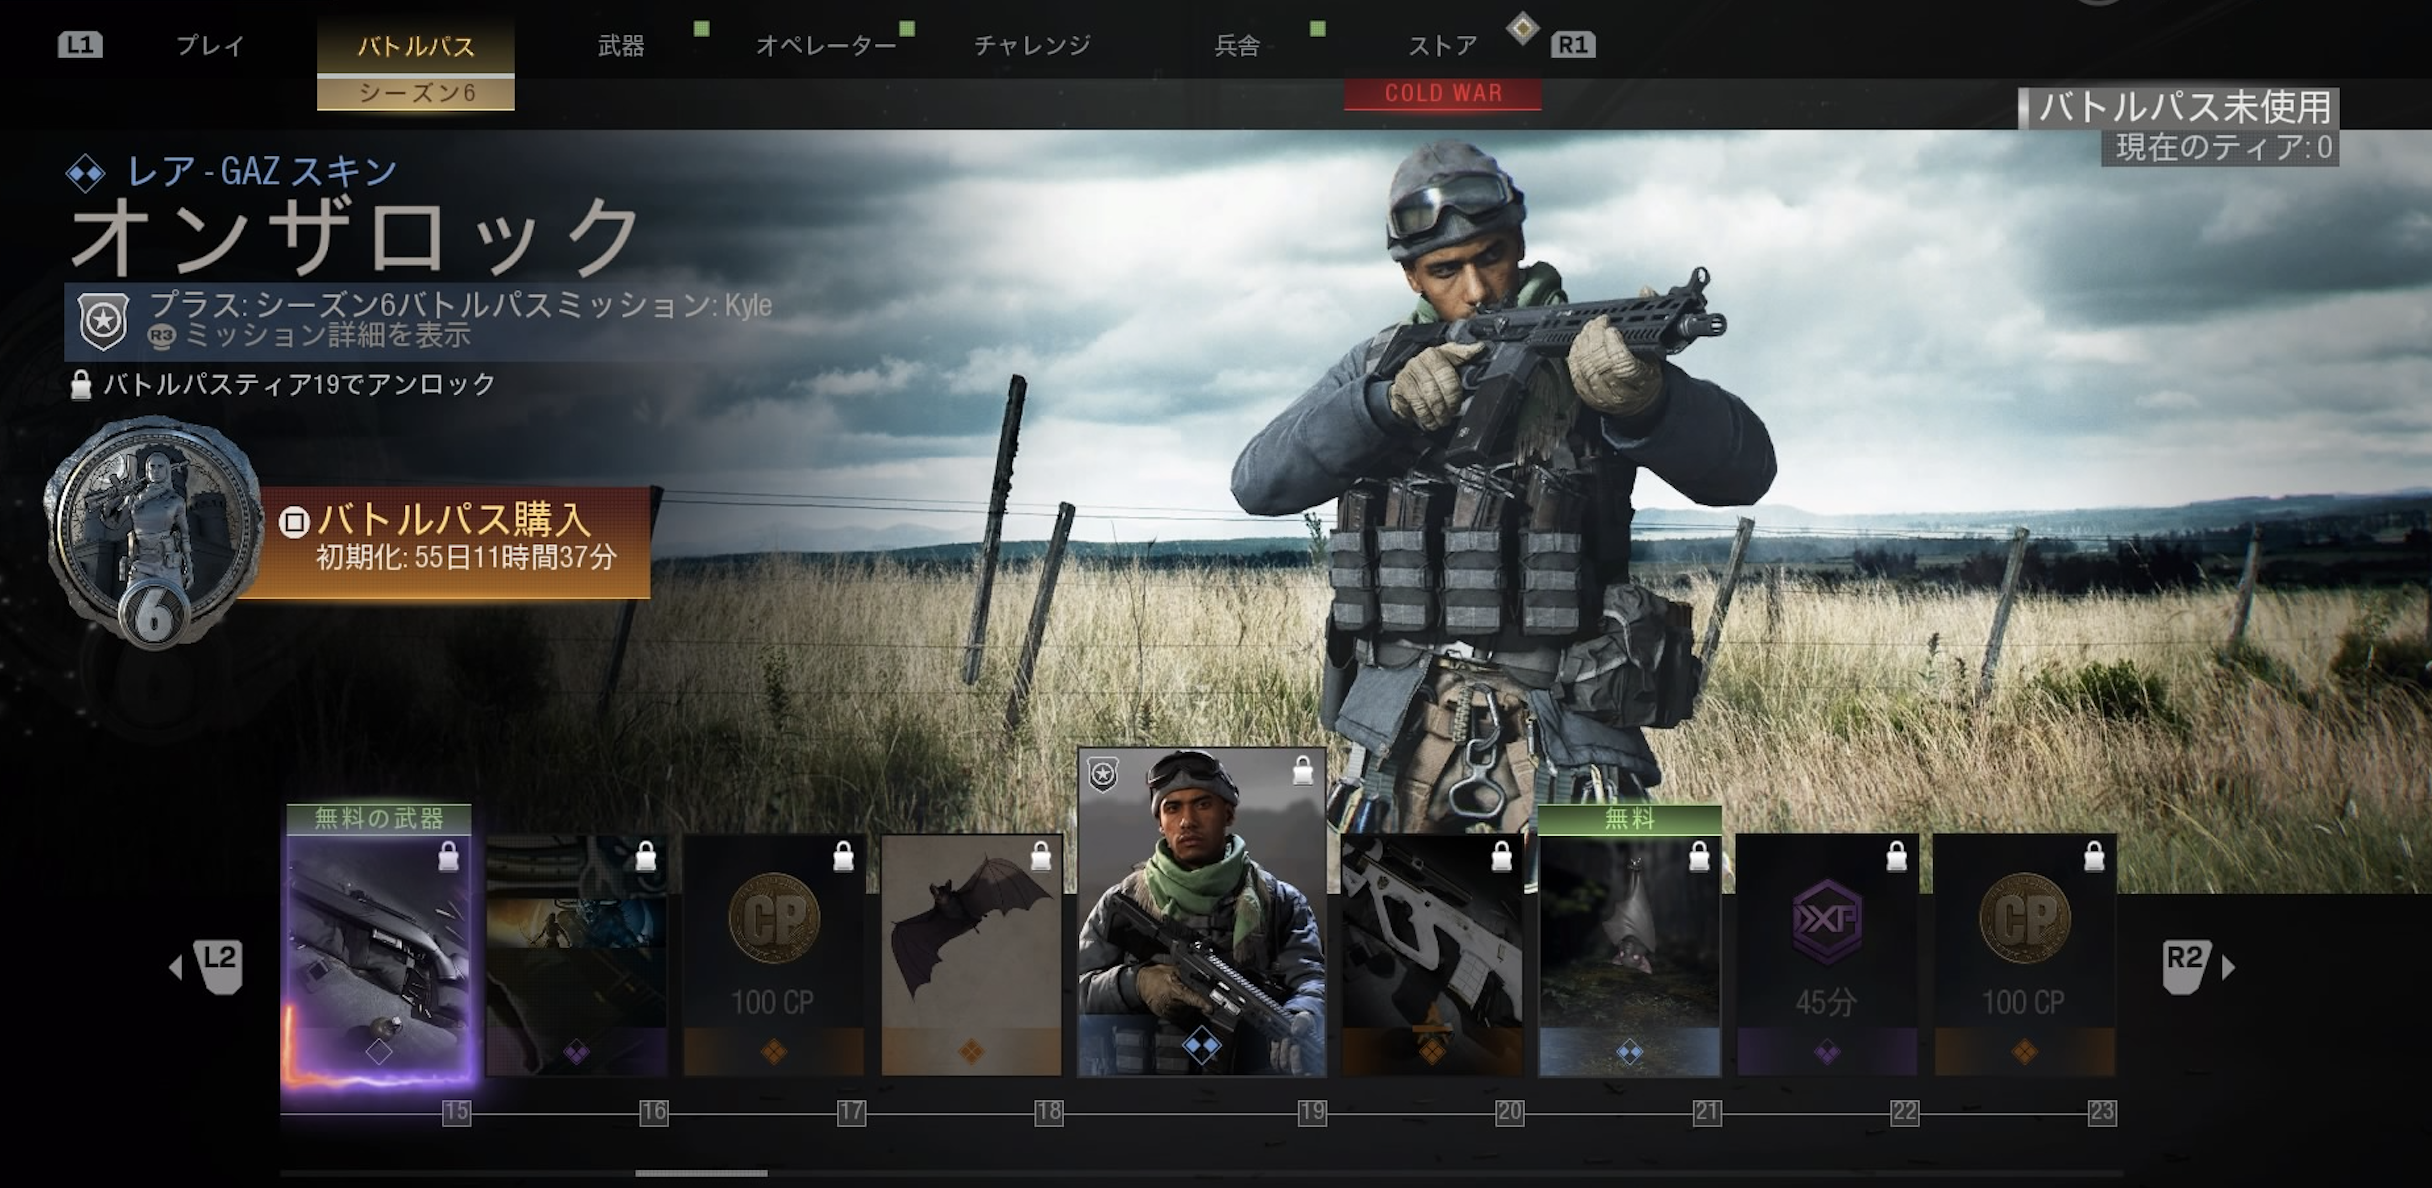Screen dimensions: 2432x1188
Task: Click tier marker 23 on timeline
Action: pos(2102,1112)
